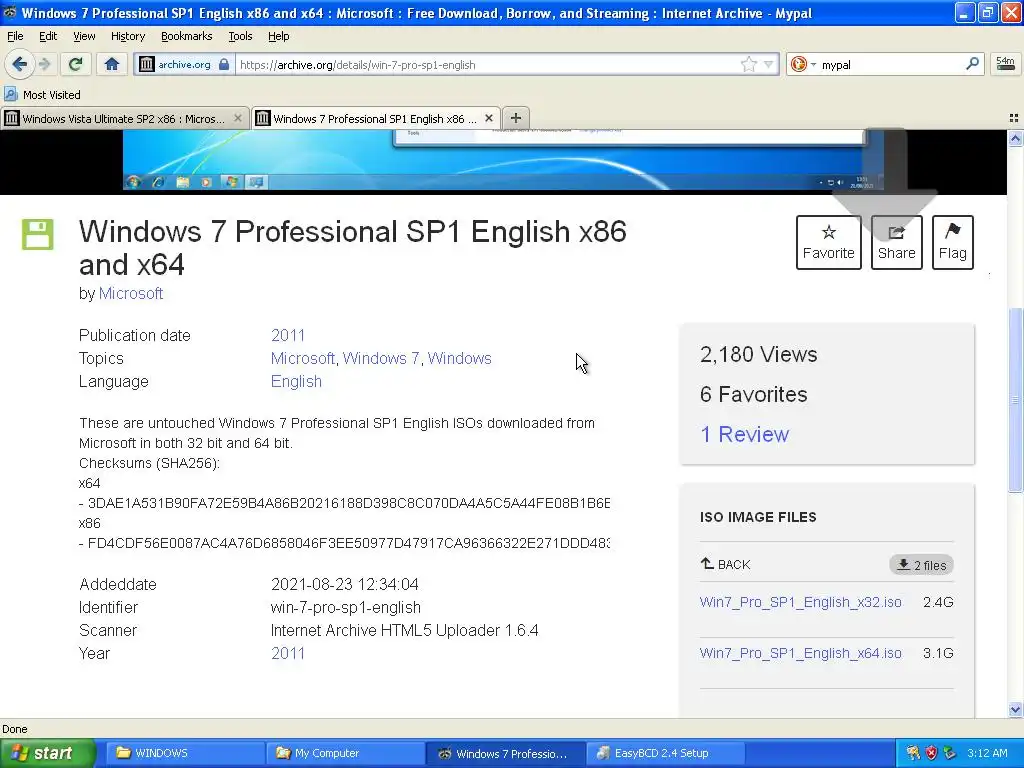Bookmark this page with the star icon
The image size is (1024, 768).
(748, 64)
